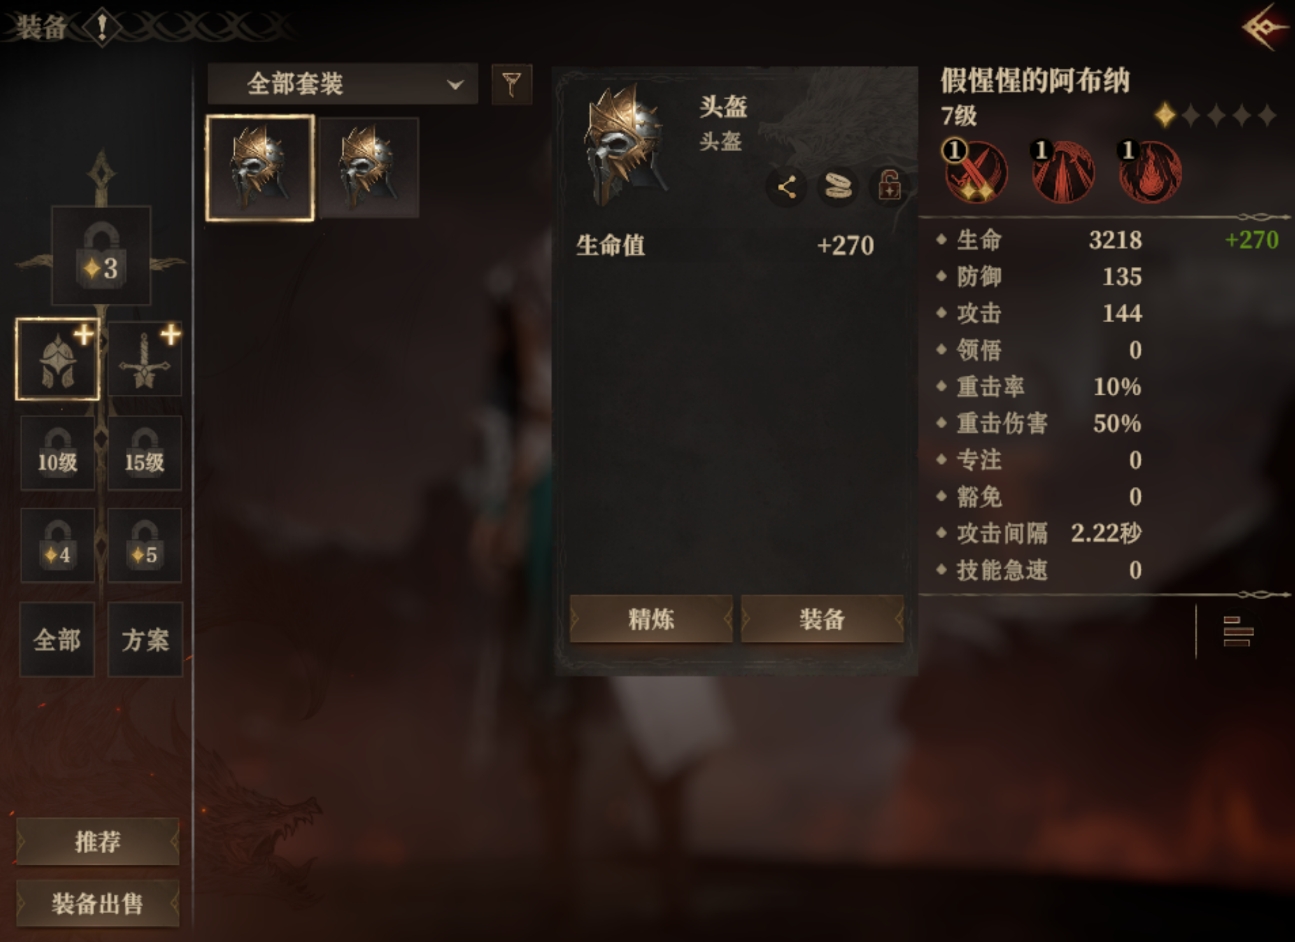
Task: Switch to the 全部 tab
Action: pyautogui.click(x=57, y=640)
